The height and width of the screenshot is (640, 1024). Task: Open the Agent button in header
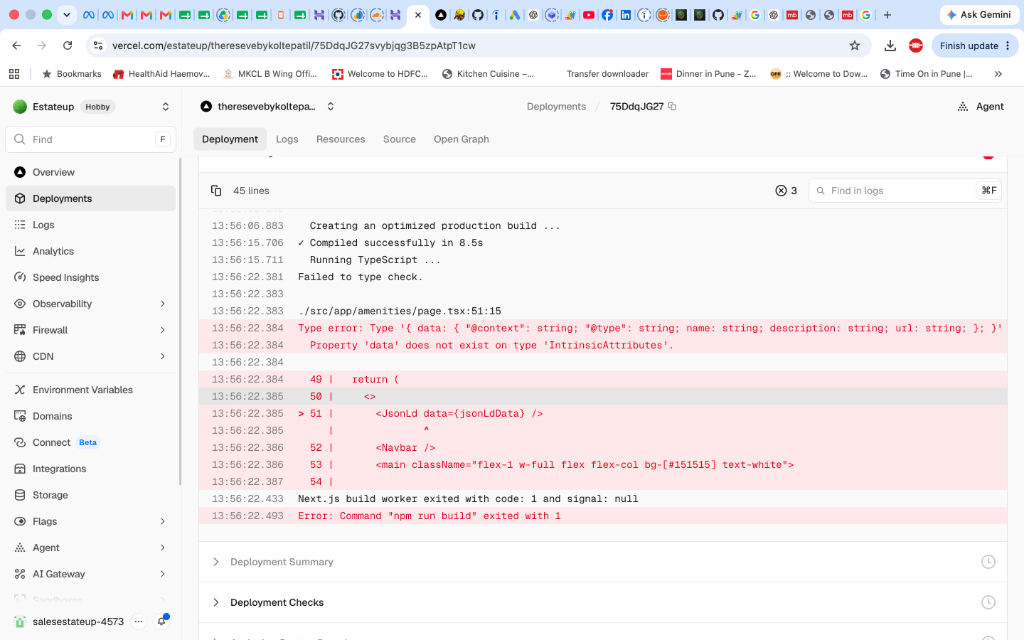(980, 106)
